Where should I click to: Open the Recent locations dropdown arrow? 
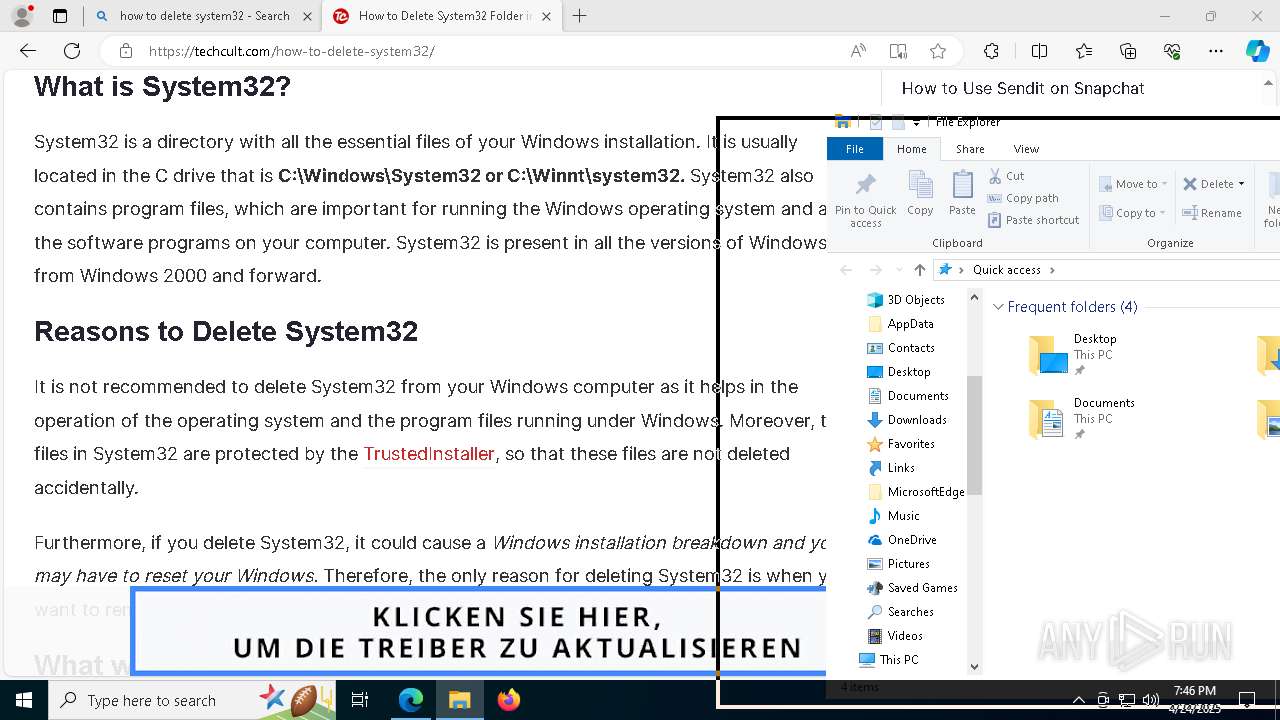tap(898, 270)
